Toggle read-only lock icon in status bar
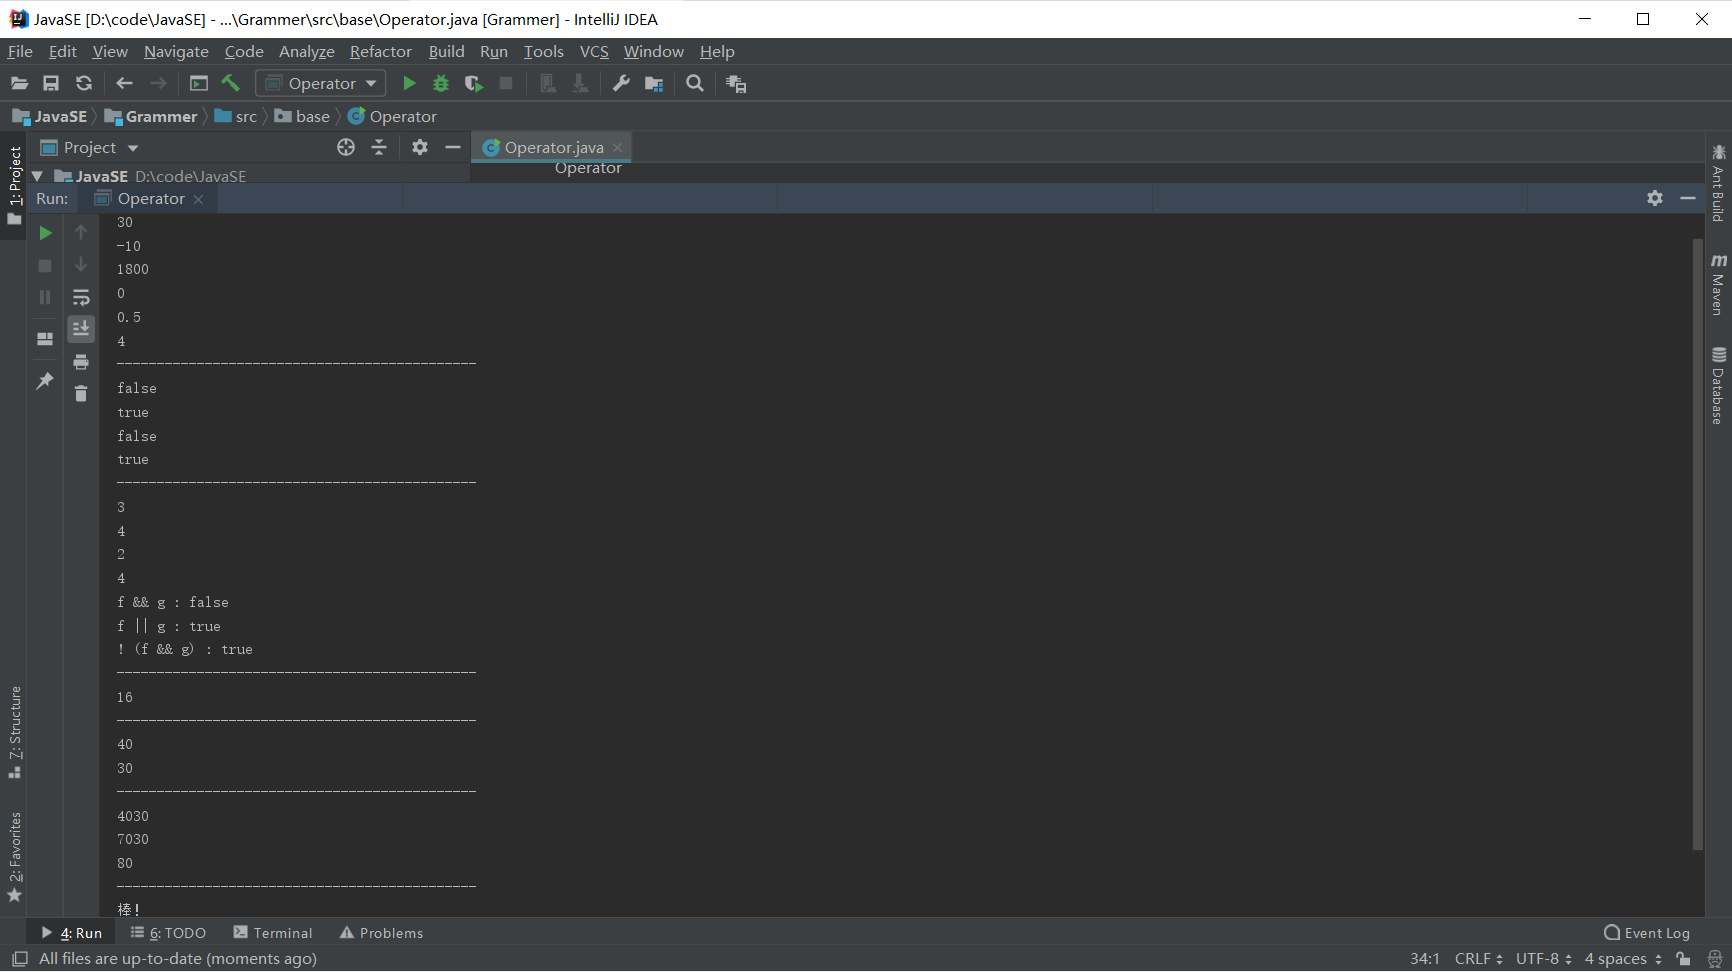Screen dimensions: 1732x972 pyautogui.click(x=1684, y=959)
